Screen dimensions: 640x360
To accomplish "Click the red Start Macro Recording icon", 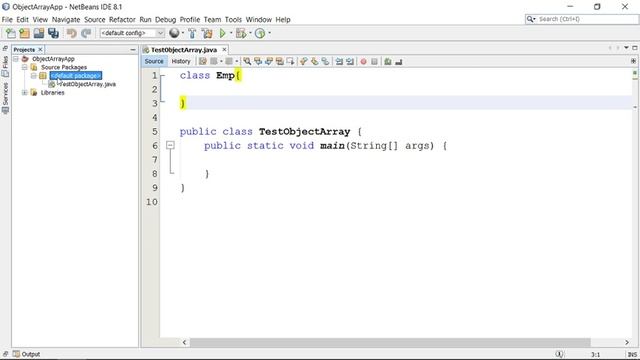I will coord(363,62).
